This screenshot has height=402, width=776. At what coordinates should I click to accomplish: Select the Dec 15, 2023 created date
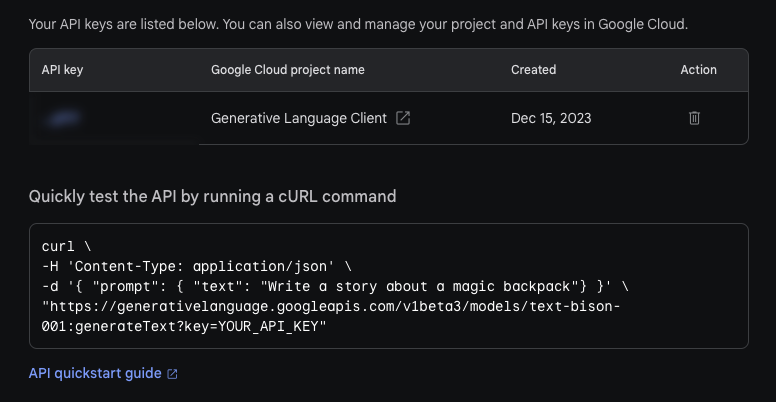[551, 118]
